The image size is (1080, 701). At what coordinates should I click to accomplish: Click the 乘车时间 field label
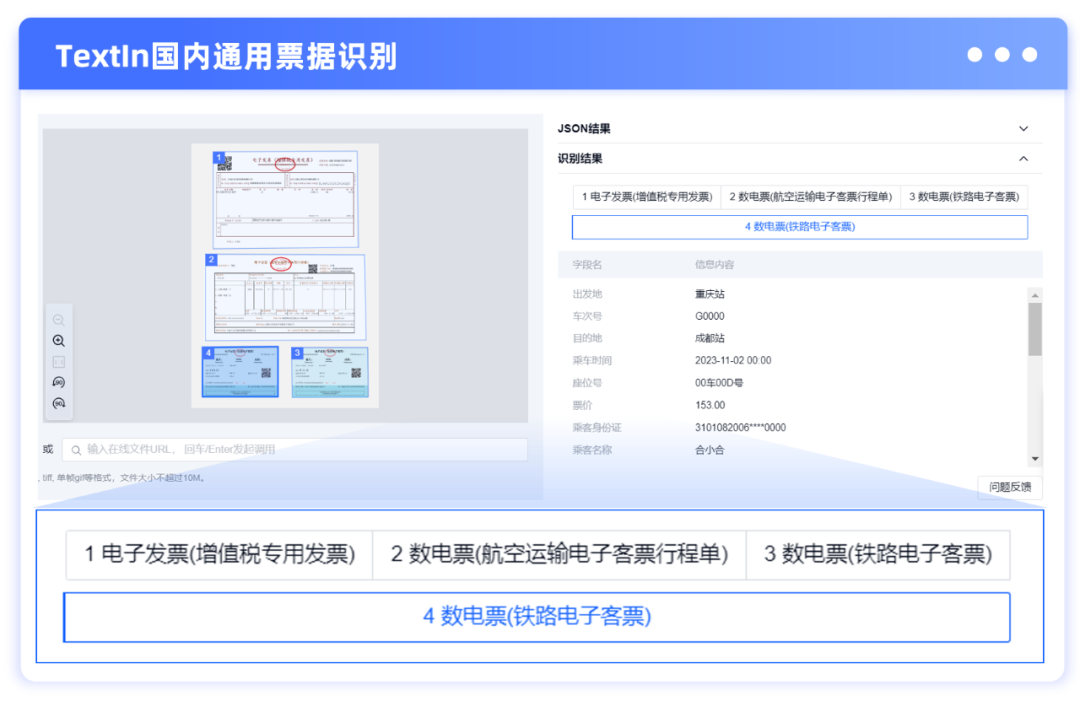coord(592,360)
